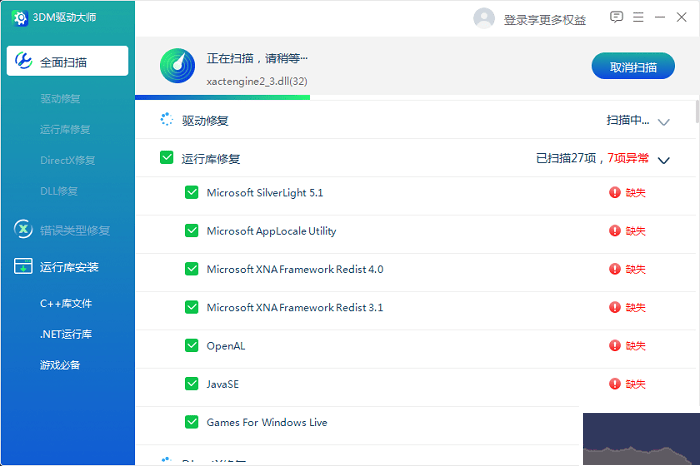The width and height of the screenshot is (700, 466).
Task: Click the 登录享更多权益 login link
Action: (x=545, y=19)
